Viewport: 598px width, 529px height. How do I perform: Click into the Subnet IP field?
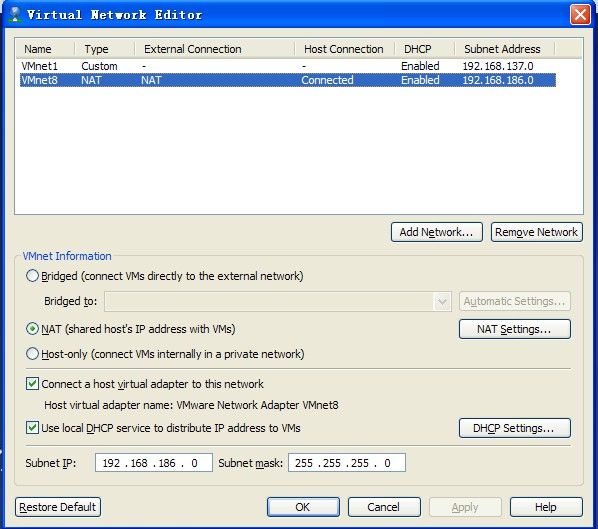(x=154, y=463)
